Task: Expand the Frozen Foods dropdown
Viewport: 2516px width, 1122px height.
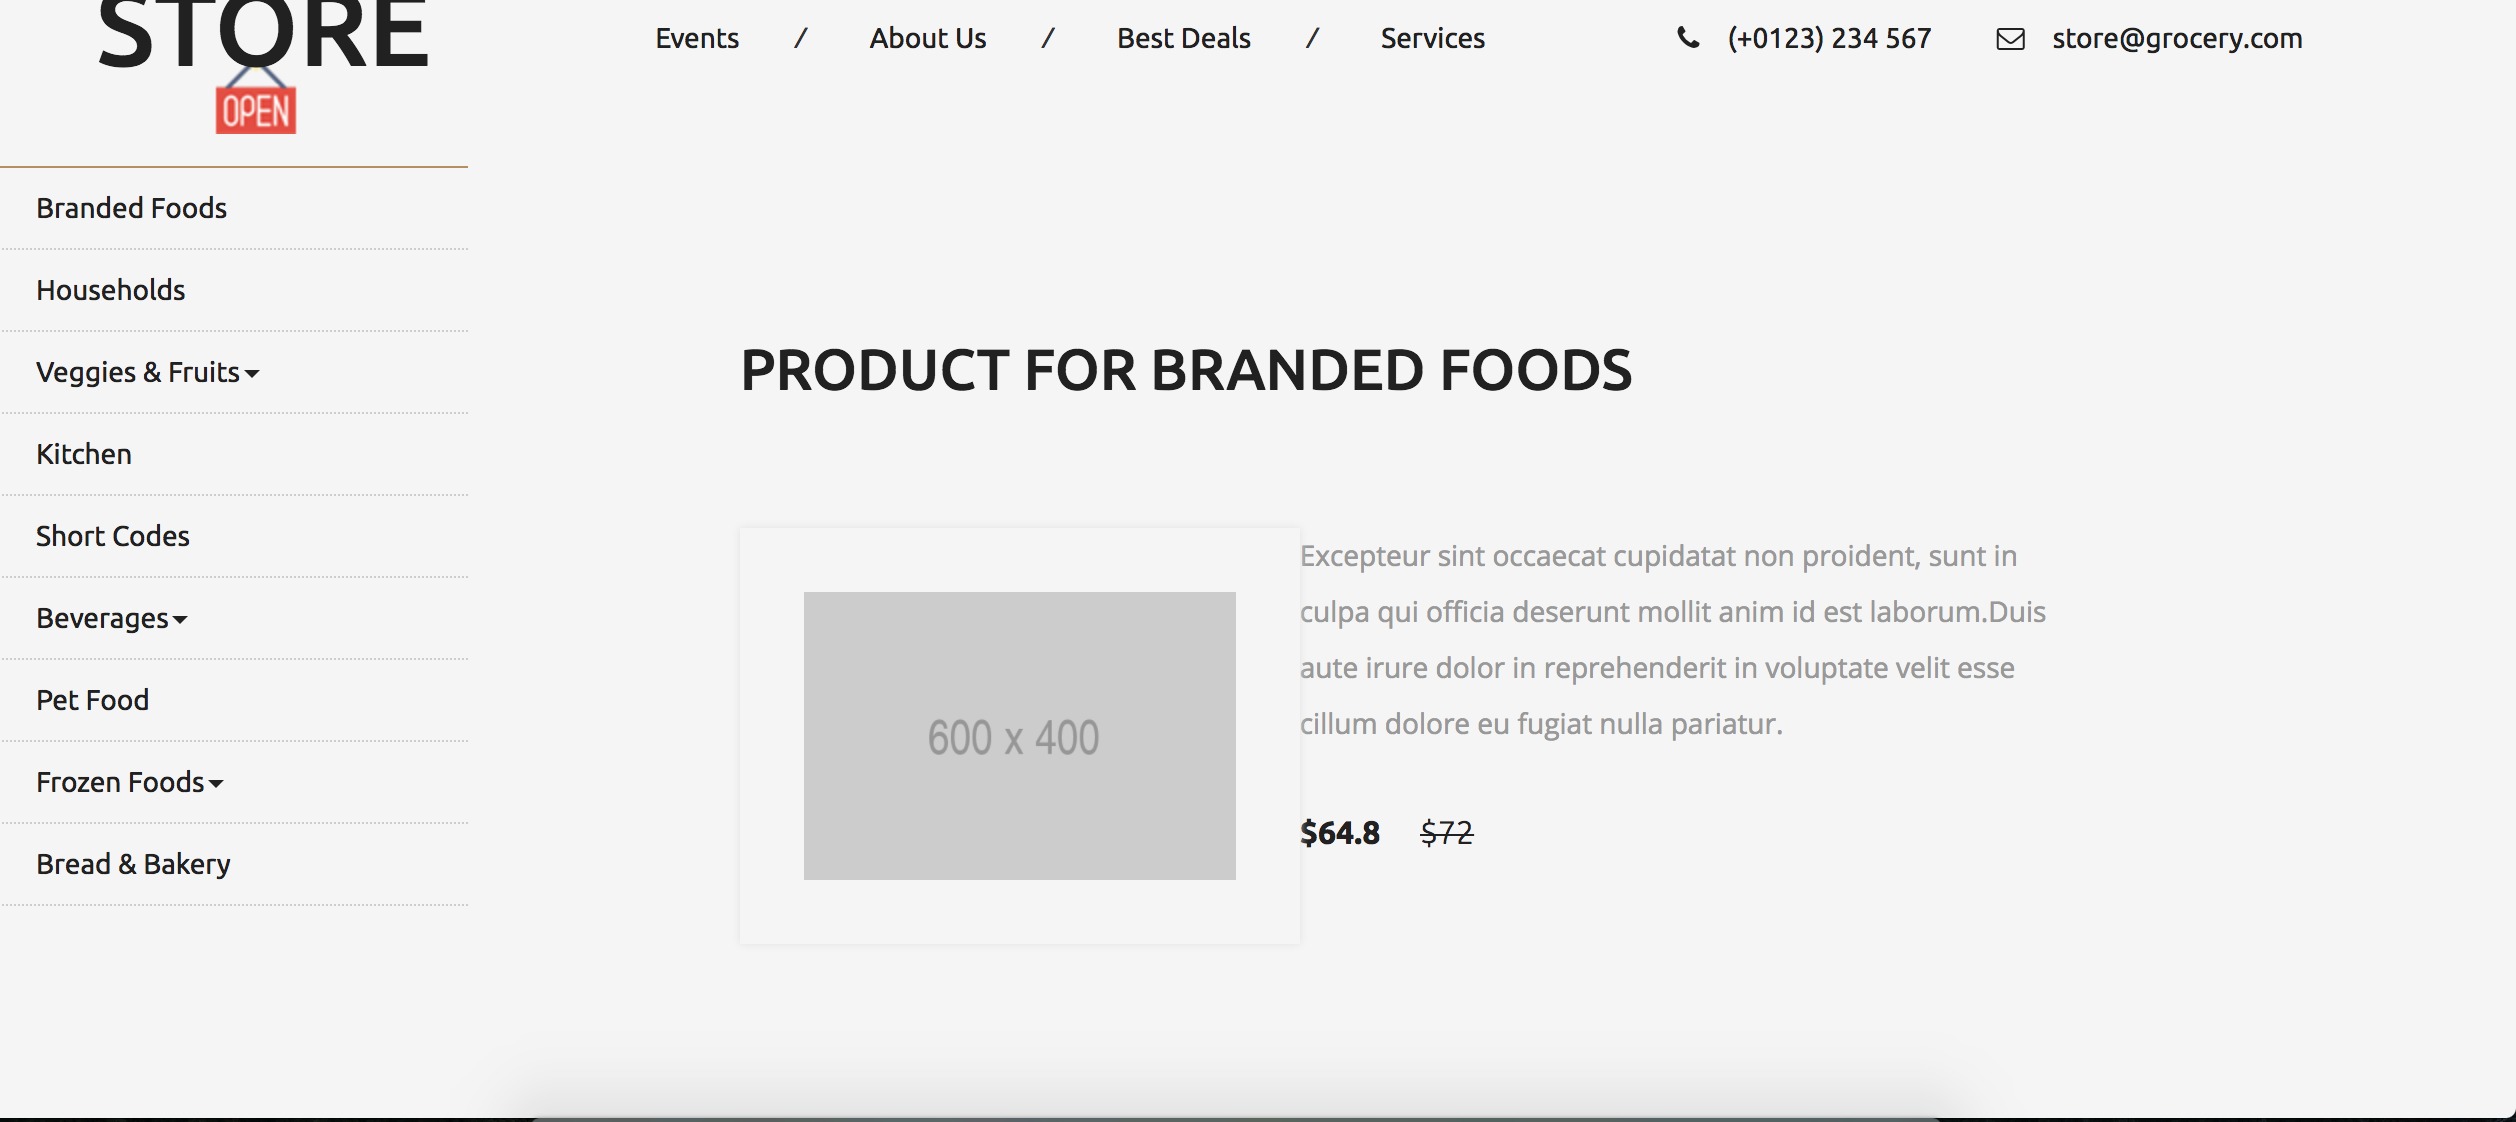Action: click(x=130, y=782)
